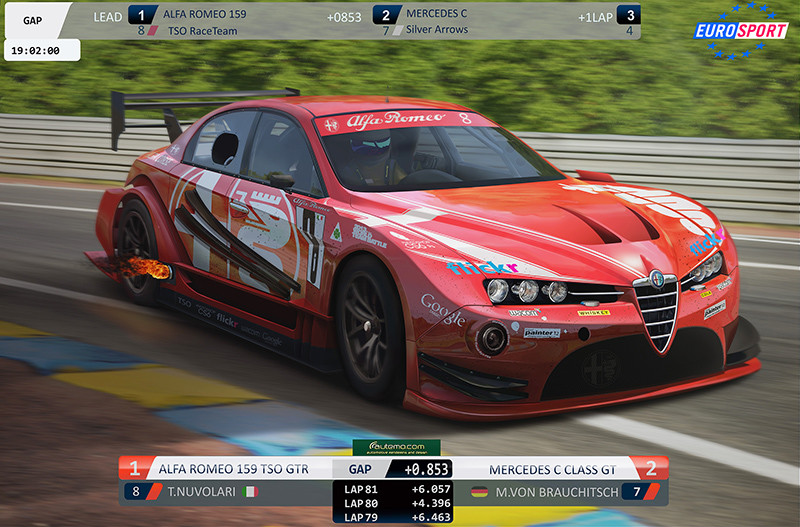Click the MERCEDES C text in top bar
800x527 pixels.
tap(436, 14)
